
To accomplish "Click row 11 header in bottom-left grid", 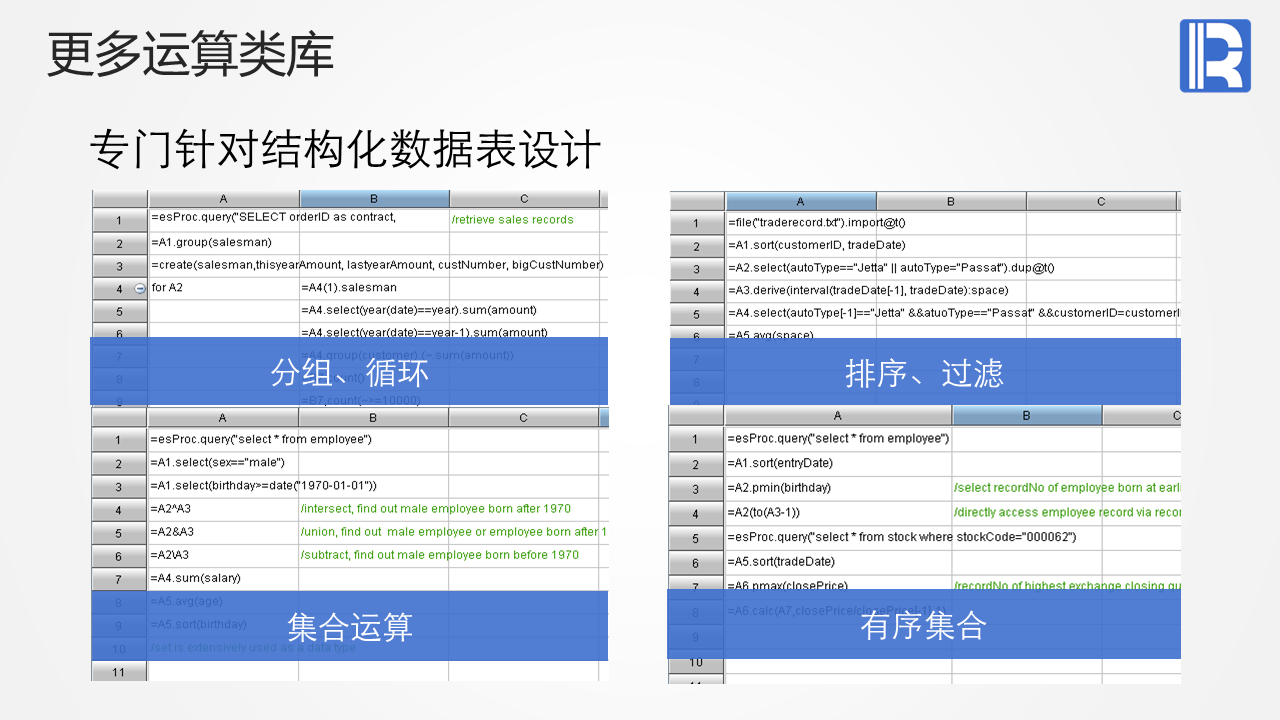I will (119, 672).
